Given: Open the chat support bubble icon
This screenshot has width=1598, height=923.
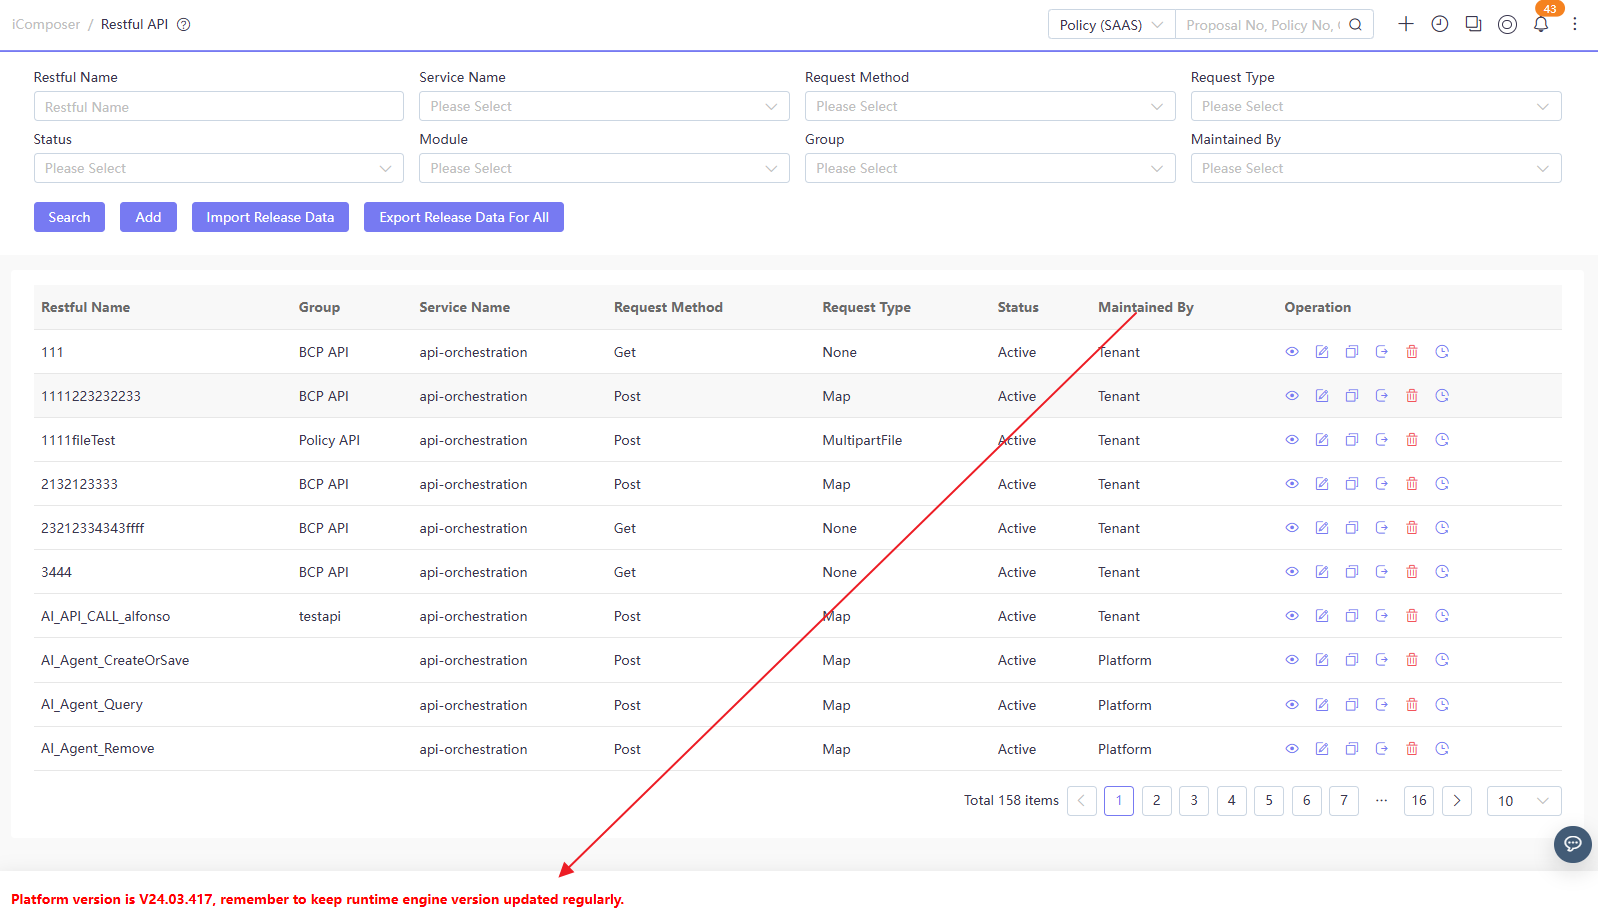Looking at the screenshot, I should [1573, 844].
